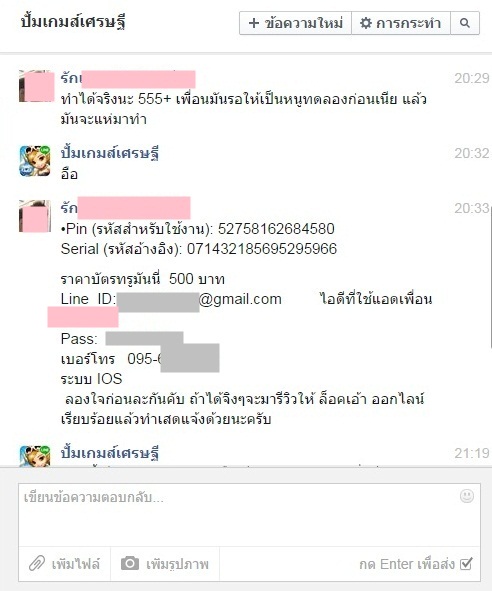
Task: Click the 20:33 message timestamp
Action: (472, 208)
